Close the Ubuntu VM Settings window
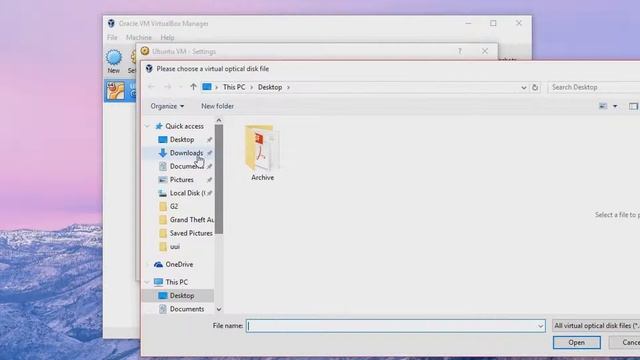Image resolution: width=640 pixels, height=360 pixels. point(484,51)
